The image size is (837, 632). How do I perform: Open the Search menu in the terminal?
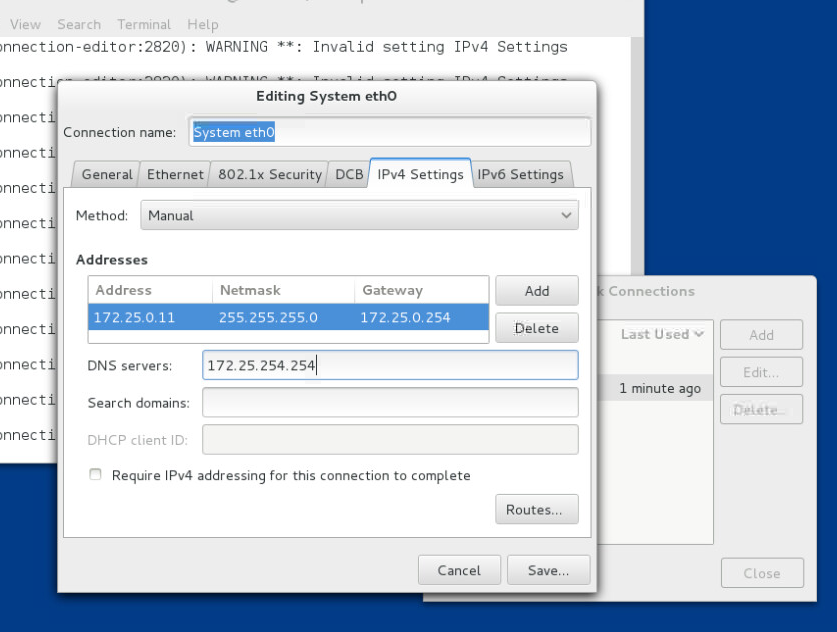pyautogui.click(x=79, y=25)
